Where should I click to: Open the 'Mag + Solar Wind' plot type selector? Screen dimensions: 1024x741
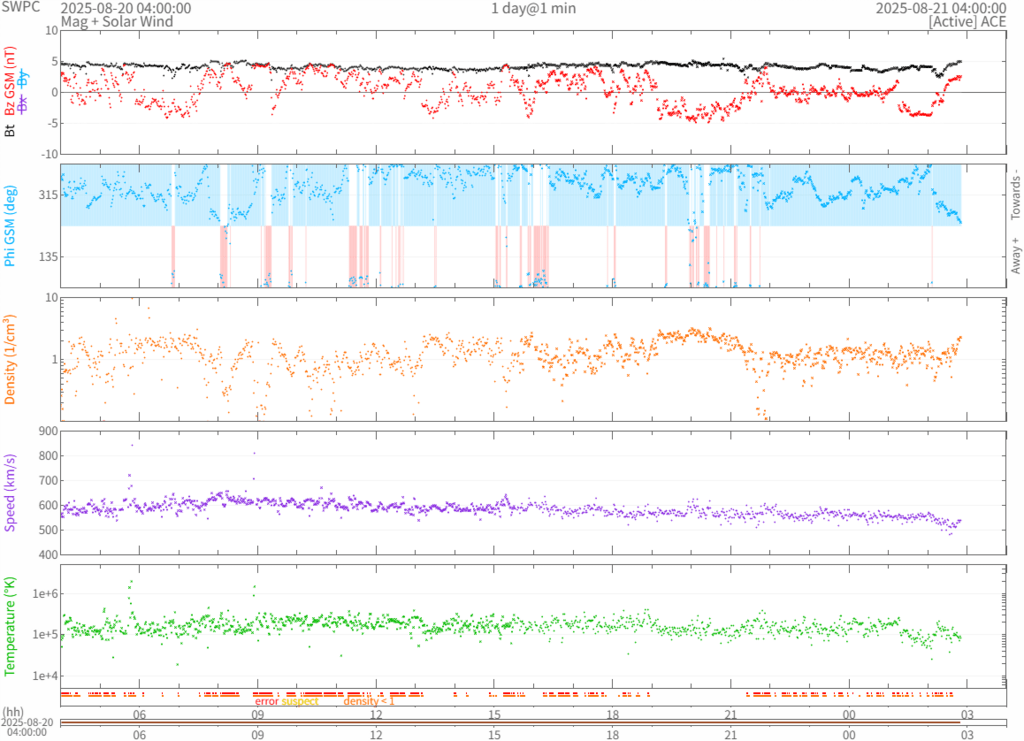(117, 21)
